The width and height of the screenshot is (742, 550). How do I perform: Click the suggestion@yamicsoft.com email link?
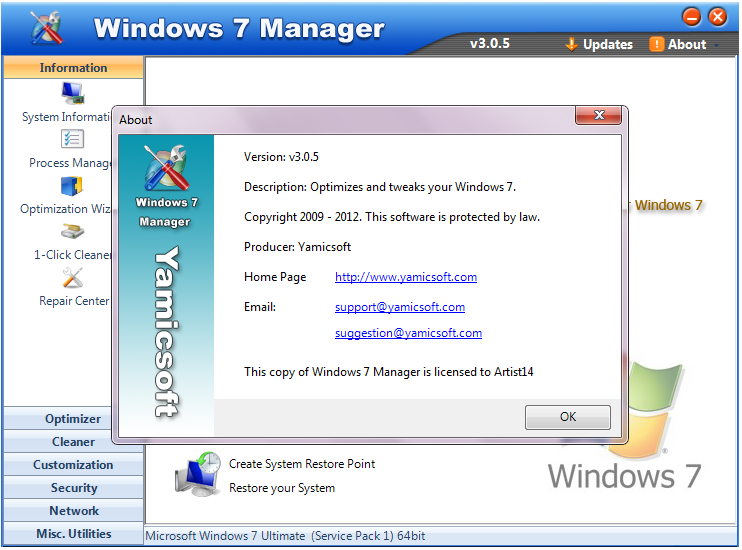408,333
